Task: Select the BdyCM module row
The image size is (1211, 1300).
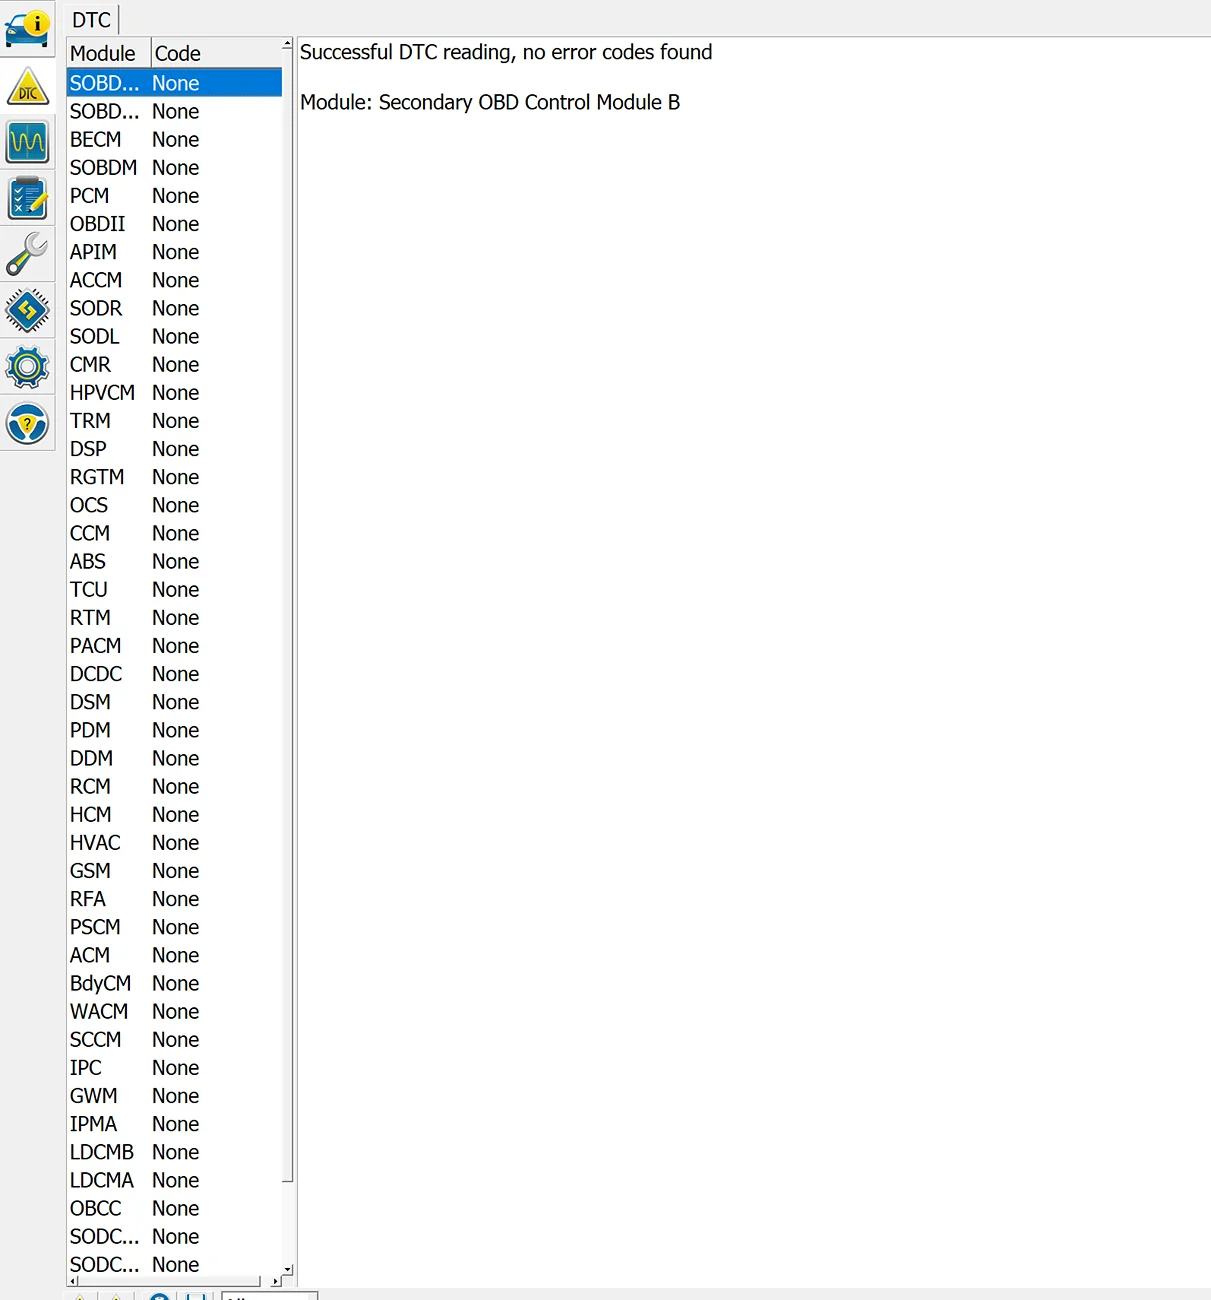Action: pos(100,984)
